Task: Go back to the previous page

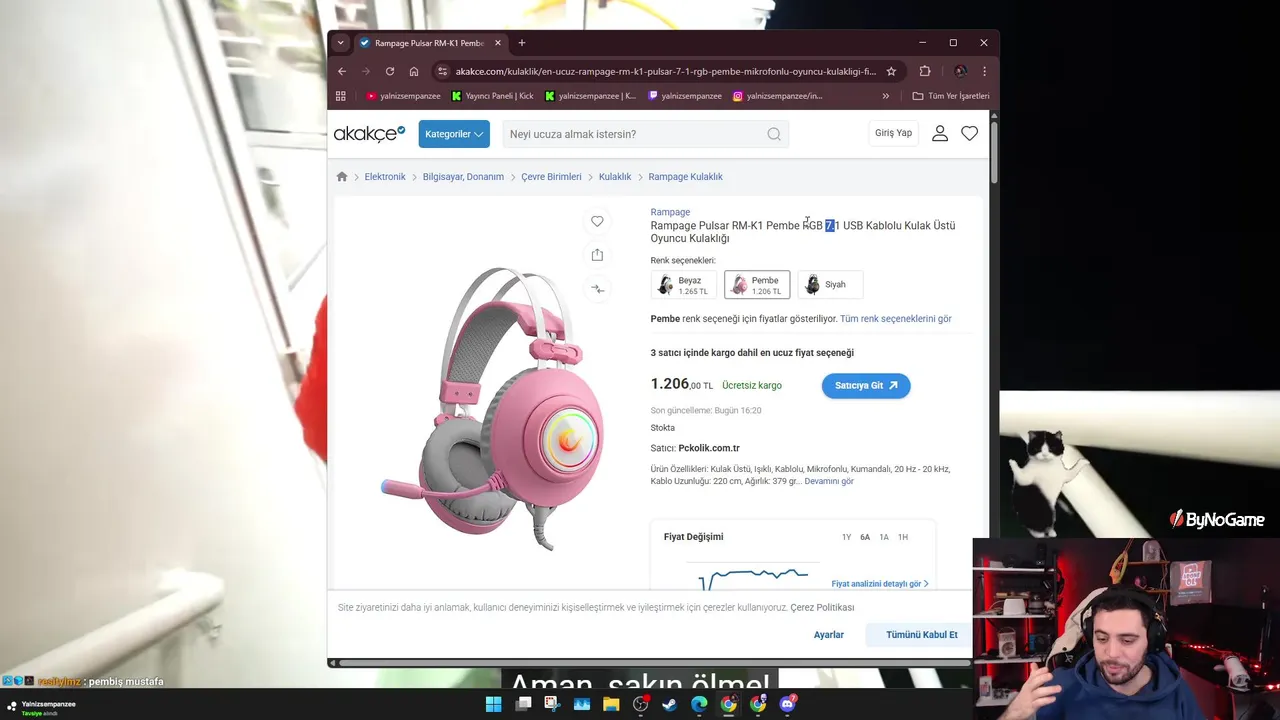Action: point(342,71)
